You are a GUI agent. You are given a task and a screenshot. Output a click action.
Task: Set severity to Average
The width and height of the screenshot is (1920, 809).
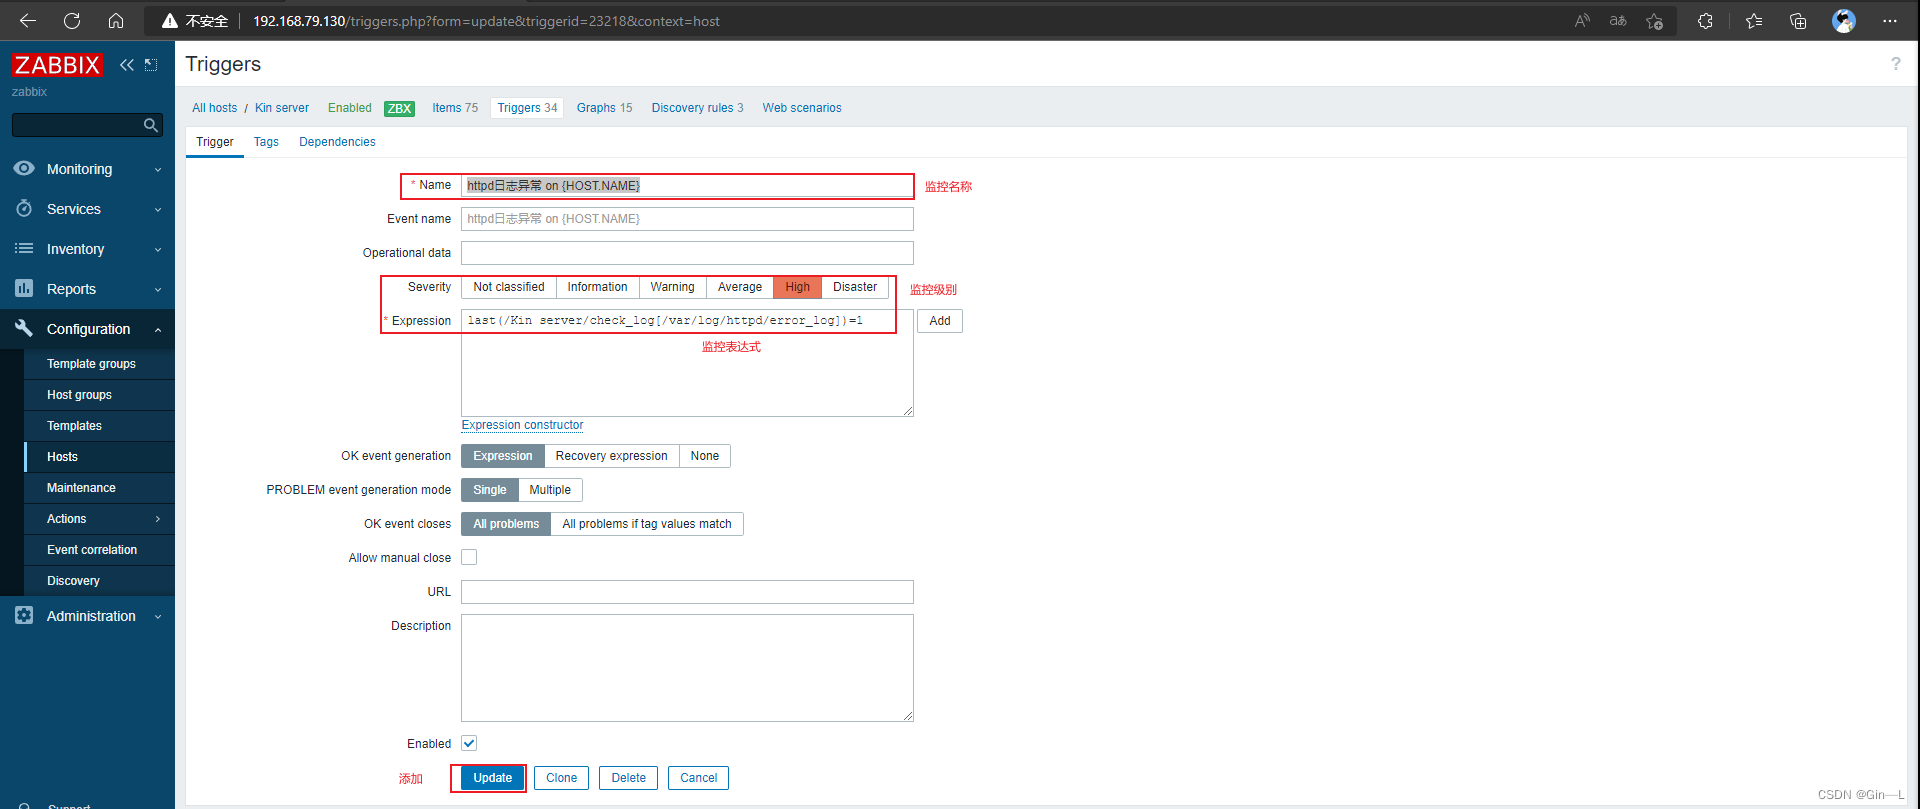[740, 288]
